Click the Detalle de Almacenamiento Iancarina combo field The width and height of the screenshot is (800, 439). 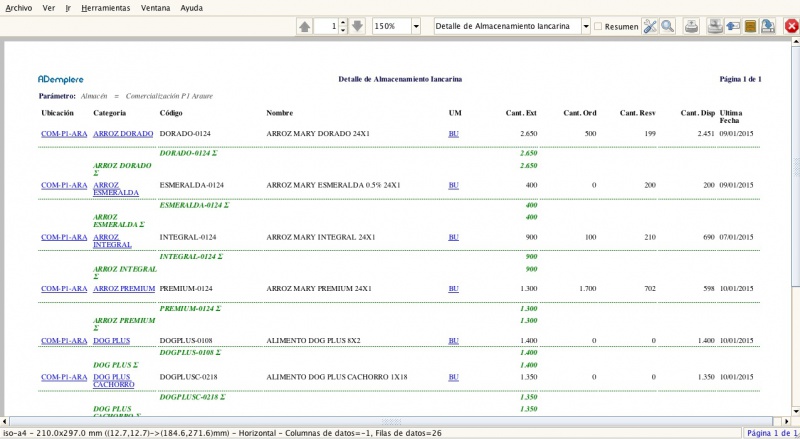pyautogui.click(x=507, y=26)
